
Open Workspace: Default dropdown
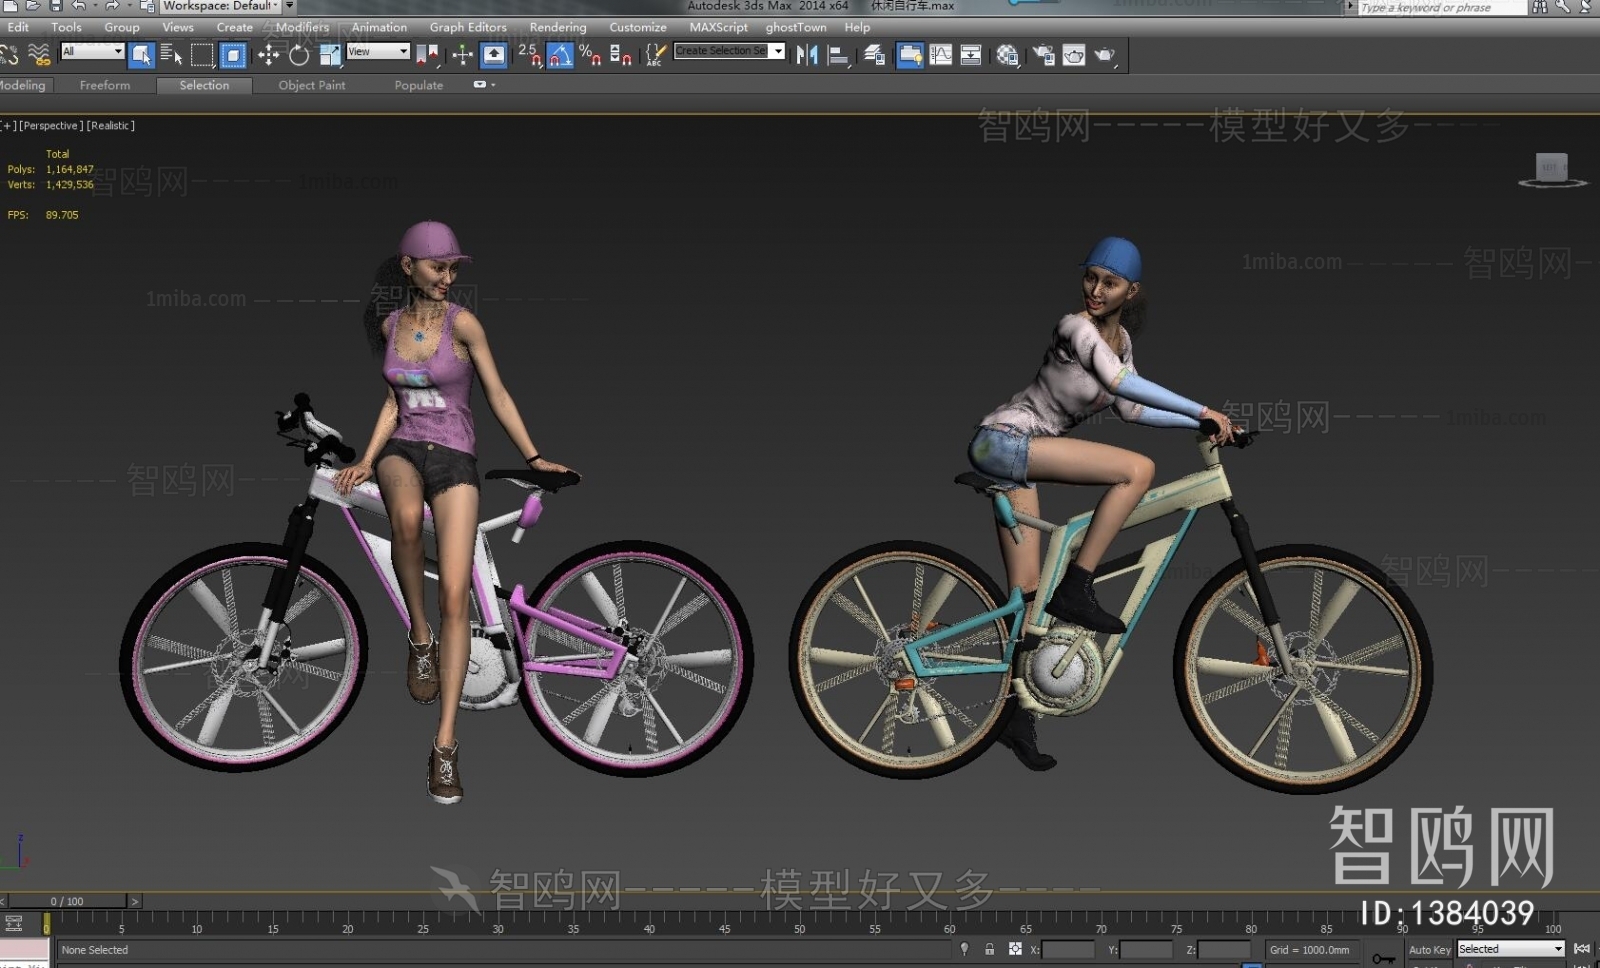tap(221, 6)
